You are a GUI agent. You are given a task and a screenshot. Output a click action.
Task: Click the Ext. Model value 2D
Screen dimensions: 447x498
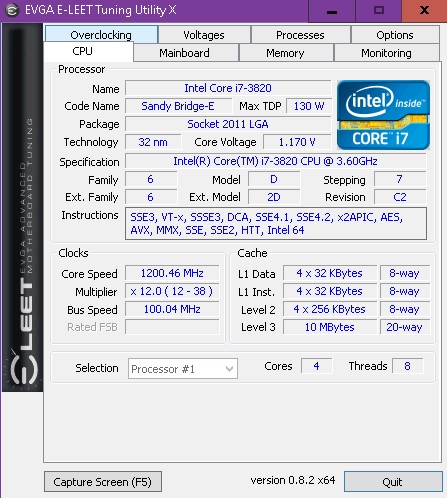(274, 197)
